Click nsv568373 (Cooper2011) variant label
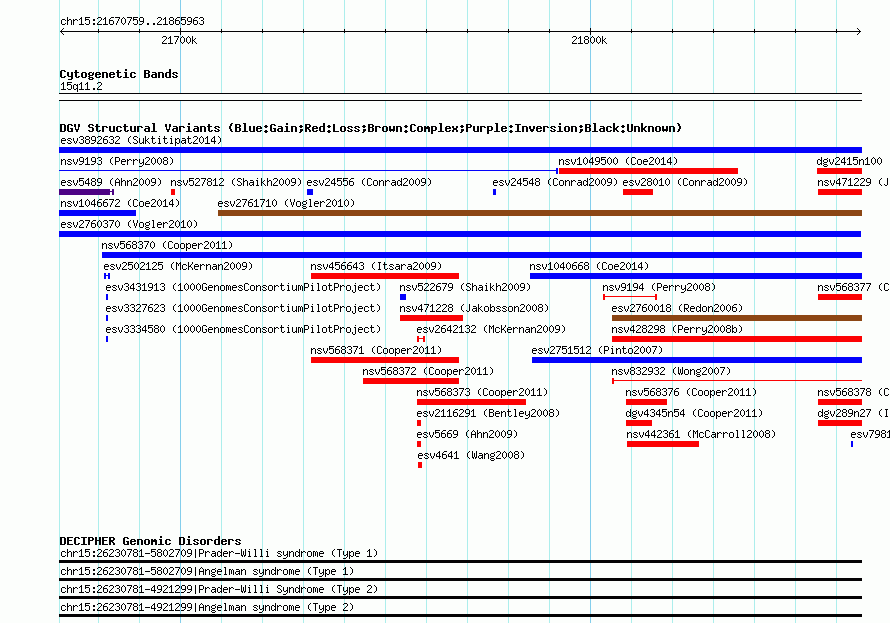The image size is (890, 623). coord(482,392)
